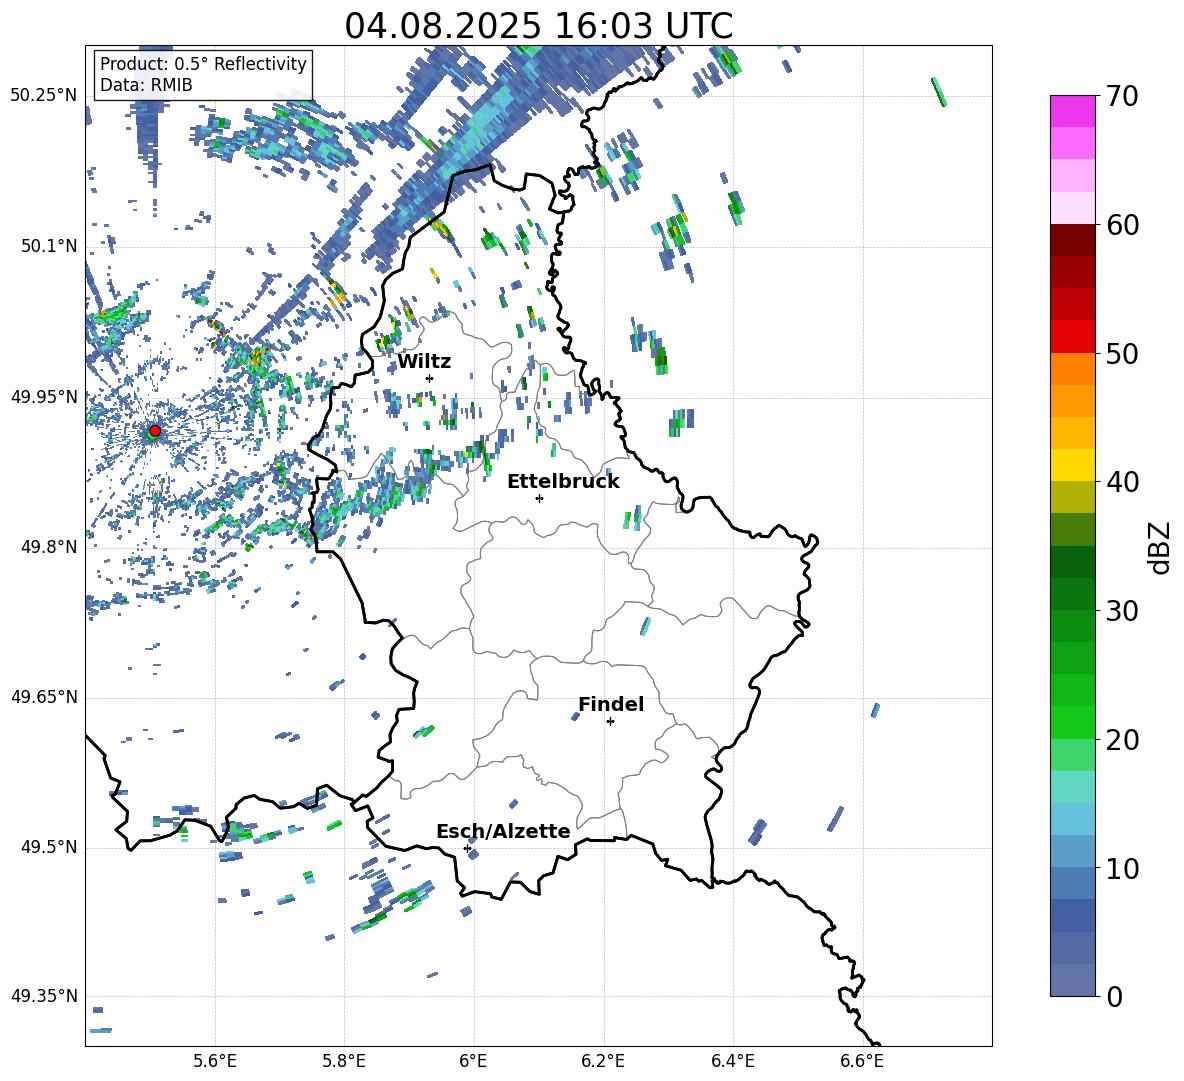1184x1081 pixels.
Task: Click the 0 value on the colorbar
Action: (1114, 997)
